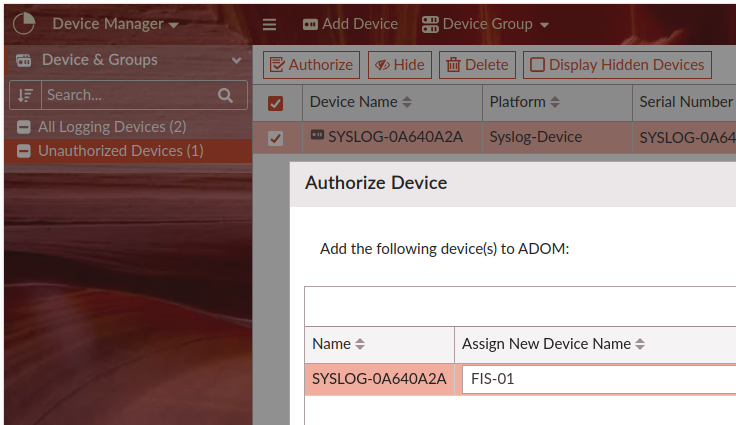Click the Device & Groups panel icon

23,60
